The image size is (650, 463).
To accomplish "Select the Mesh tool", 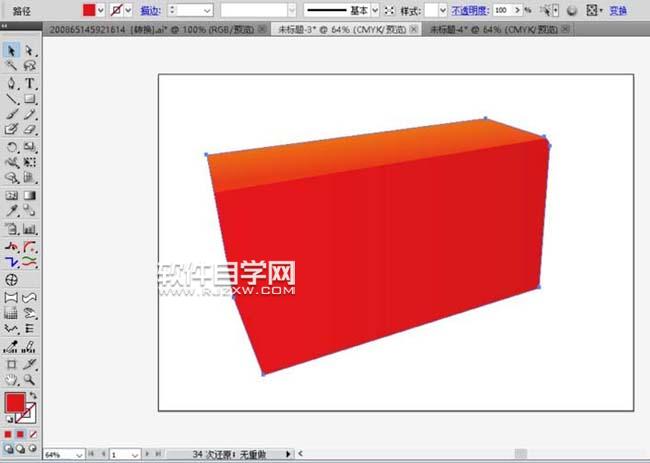I will 11,195.
